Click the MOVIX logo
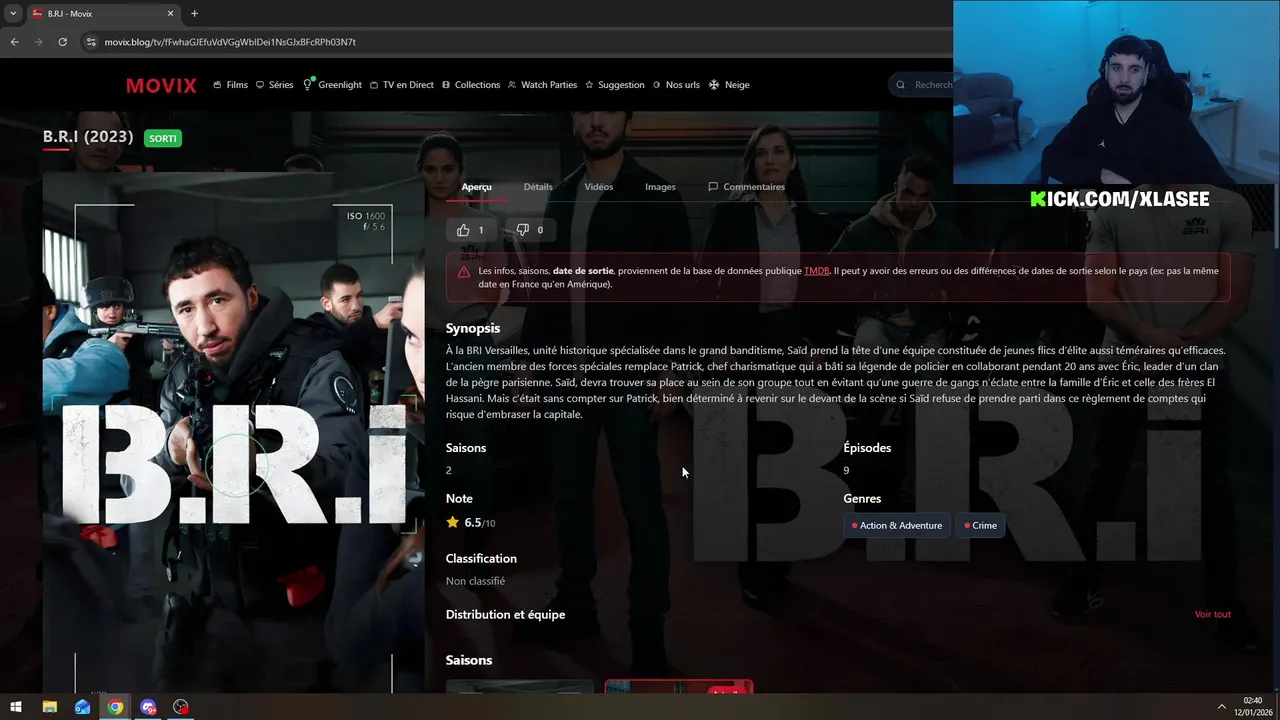Screen dimensions: 1280x720 point(161,85)
